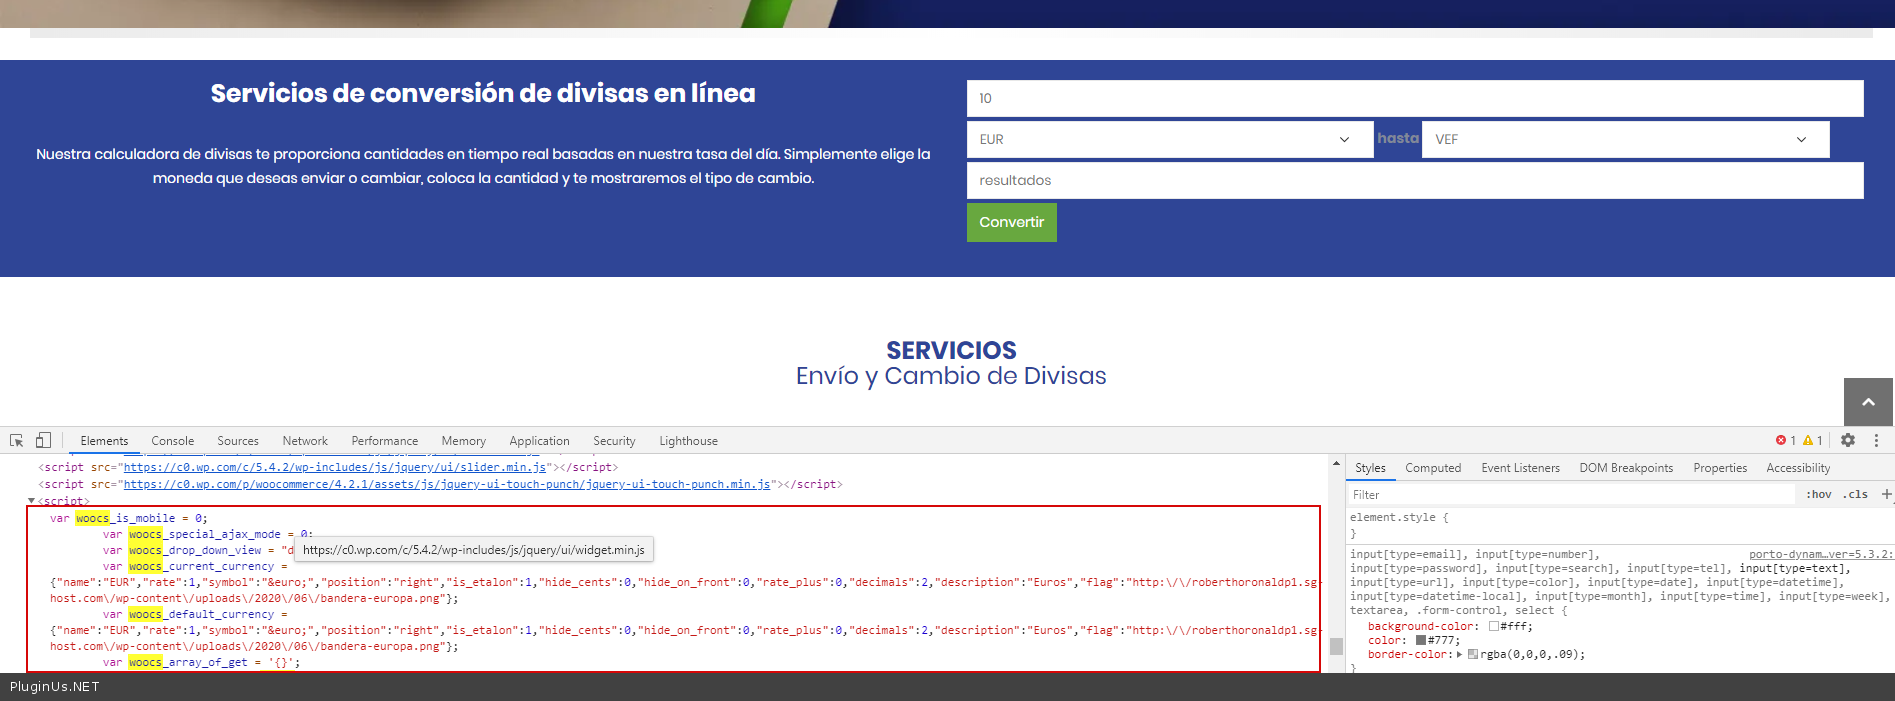Open the Computed styles tab
This screenshot has height=701, width=1895.
1432,468
